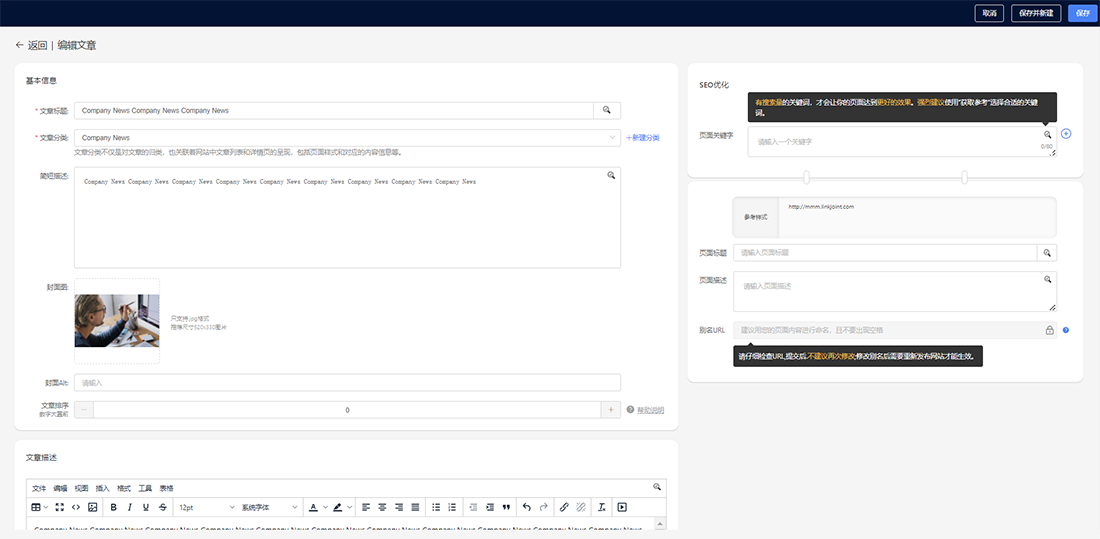Align text right
The image size is (1100, 539).
[398, 507]
